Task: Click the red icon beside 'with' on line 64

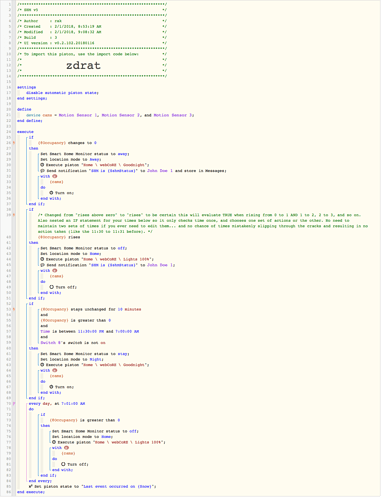Action: (55, 370)
